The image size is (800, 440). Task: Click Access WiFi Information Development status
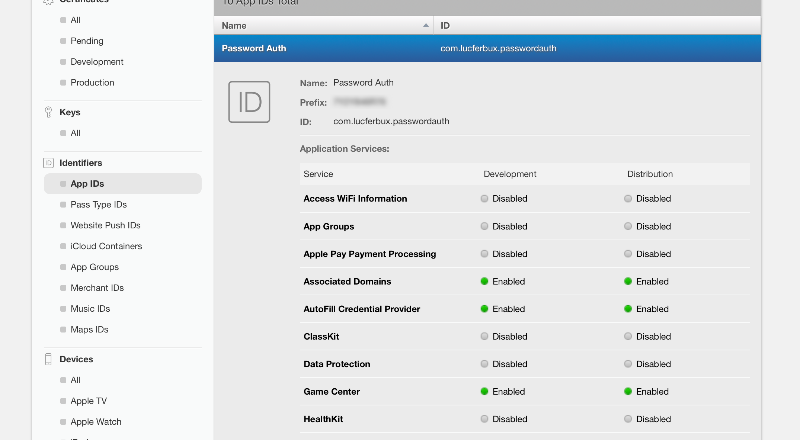(504, 199)
